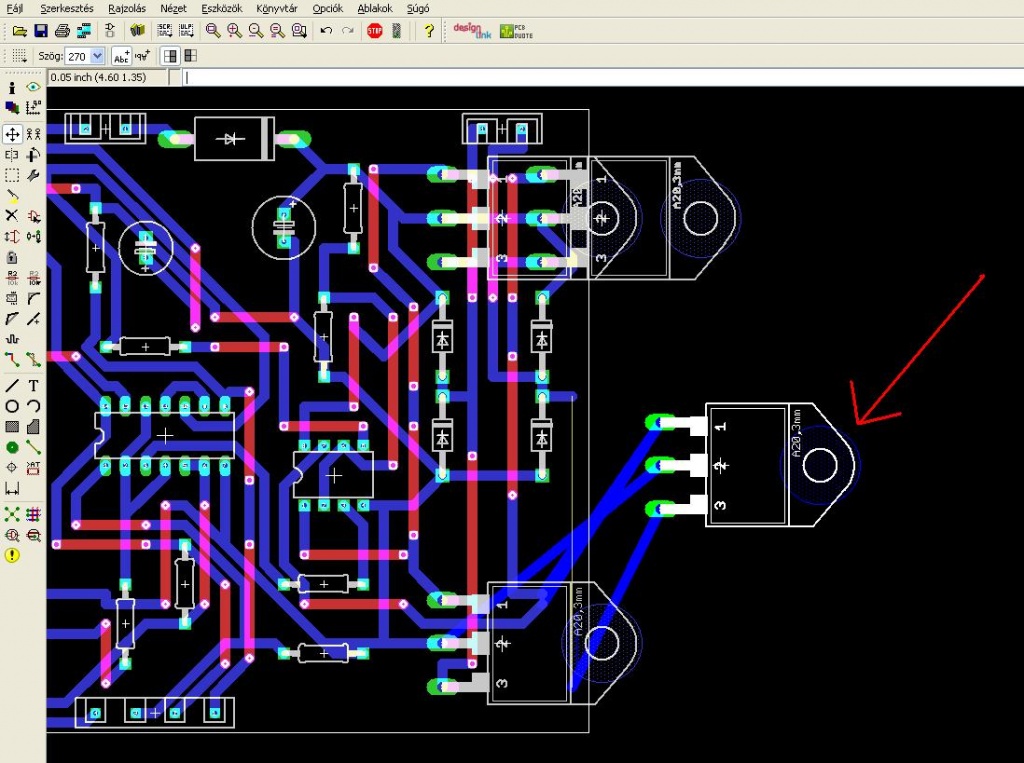The image size is (1024, 763).
Task: Expand the Szög angle dropdown
Action: pos(97,56)
